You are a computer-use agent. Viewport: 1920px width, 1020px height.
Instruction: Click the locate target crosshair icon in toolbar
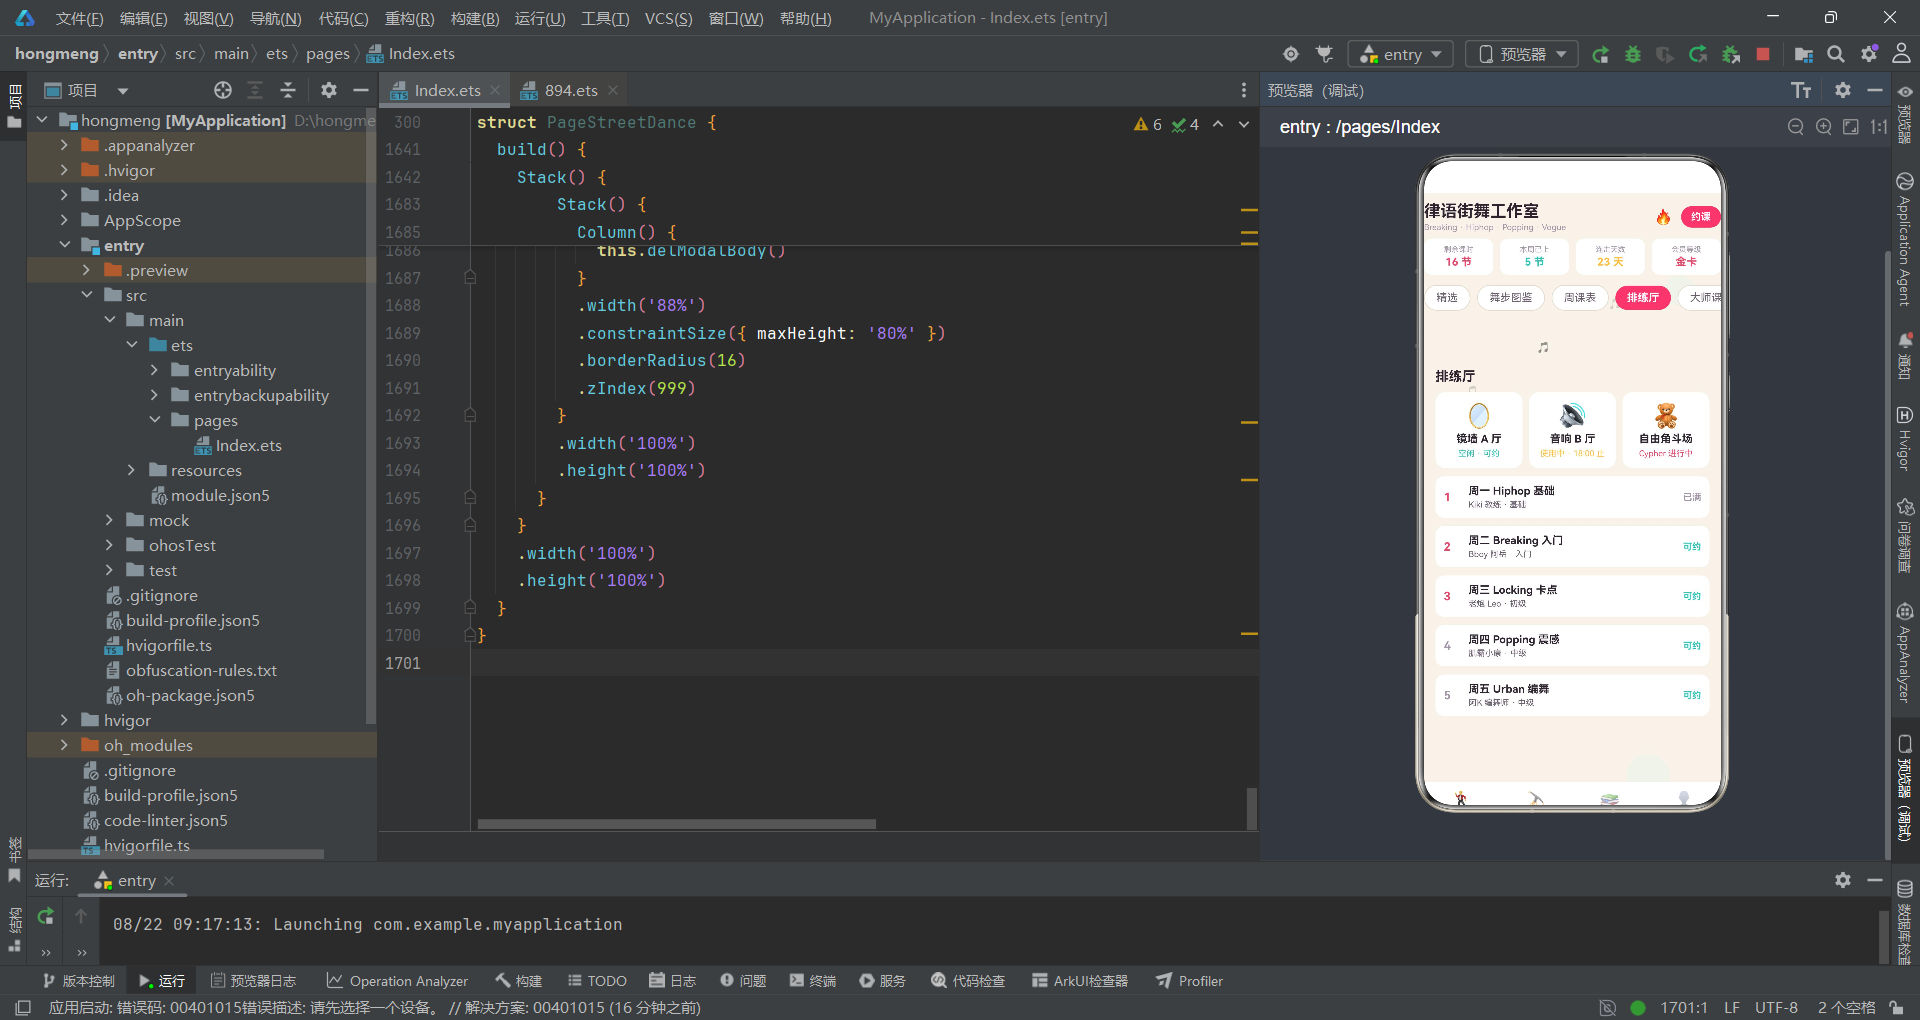[1291, 54]
